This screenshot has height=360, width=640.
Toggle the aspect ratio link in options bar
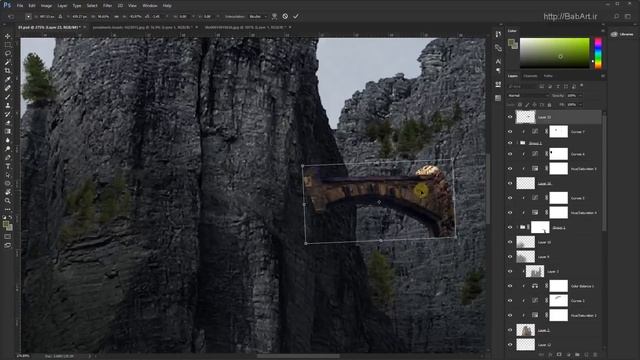(x=116, y=16)
